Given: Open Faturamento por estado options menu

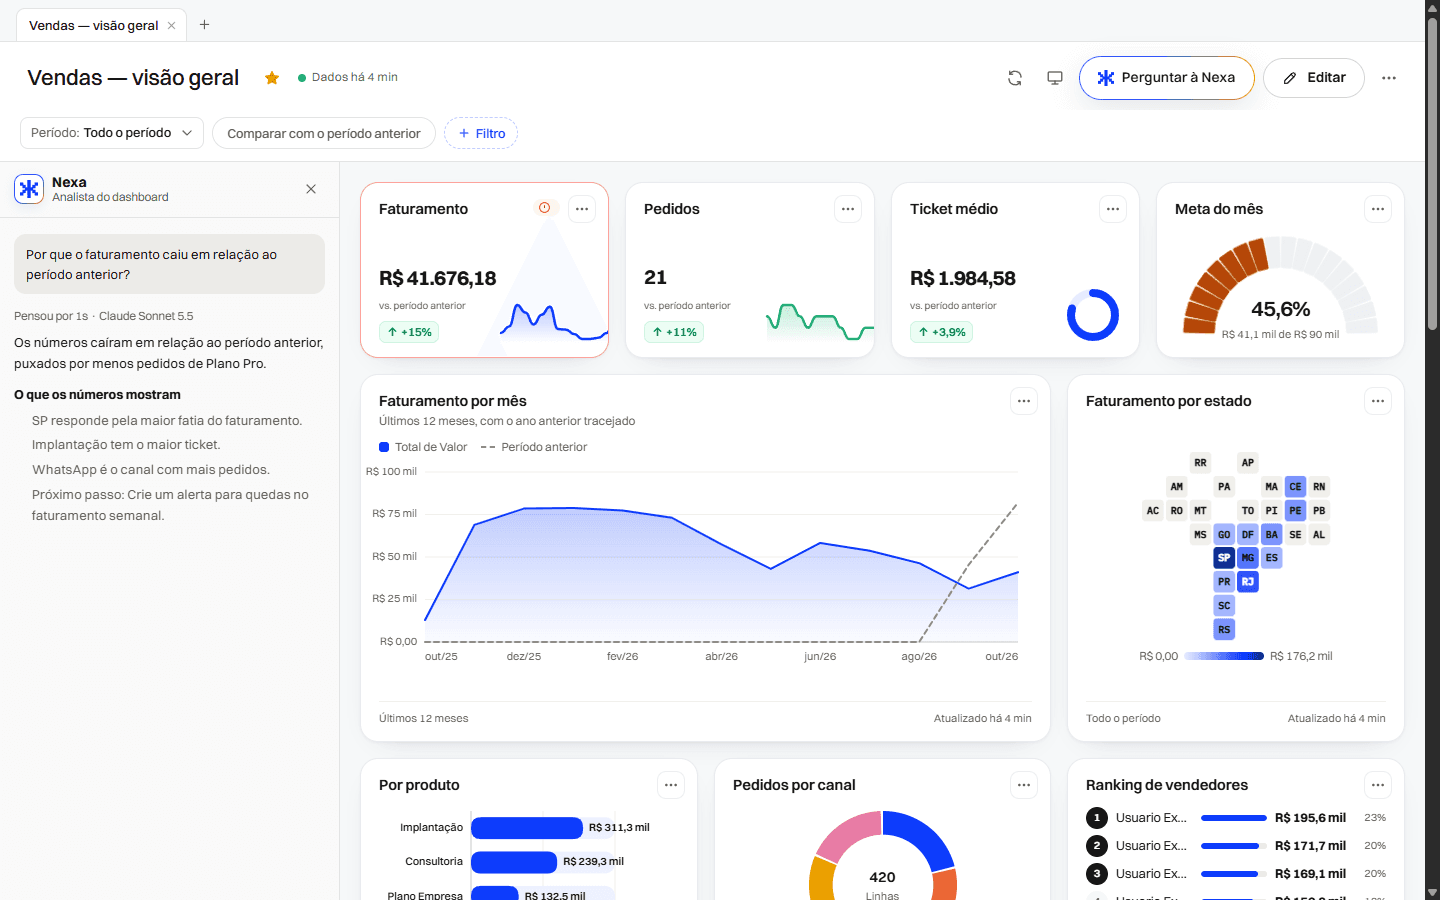Looking at the screenshot, I should coord(1378,401).
